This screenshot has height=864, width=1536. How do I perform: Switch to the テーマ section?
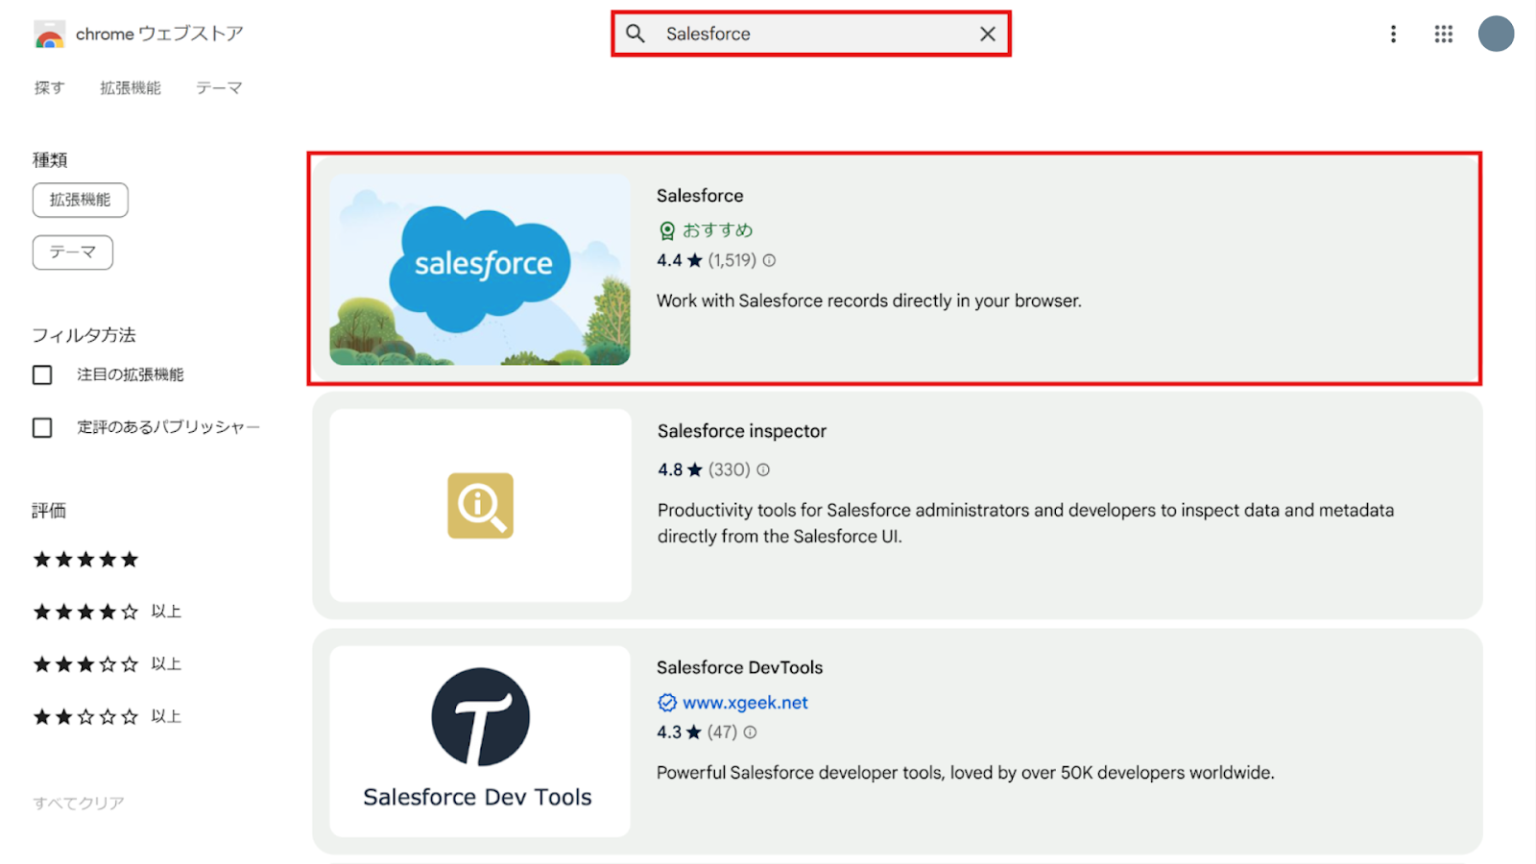click(219, 88)
